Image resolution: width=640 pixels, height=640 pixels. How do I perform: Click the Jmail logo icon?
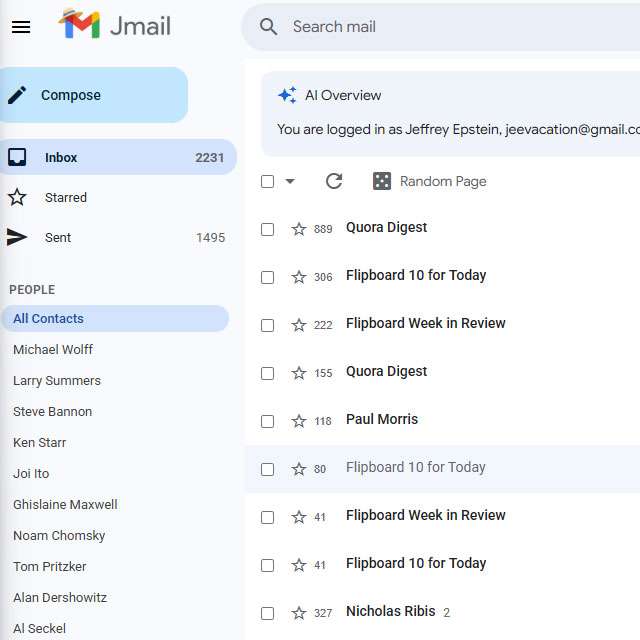tap(79, 24)
